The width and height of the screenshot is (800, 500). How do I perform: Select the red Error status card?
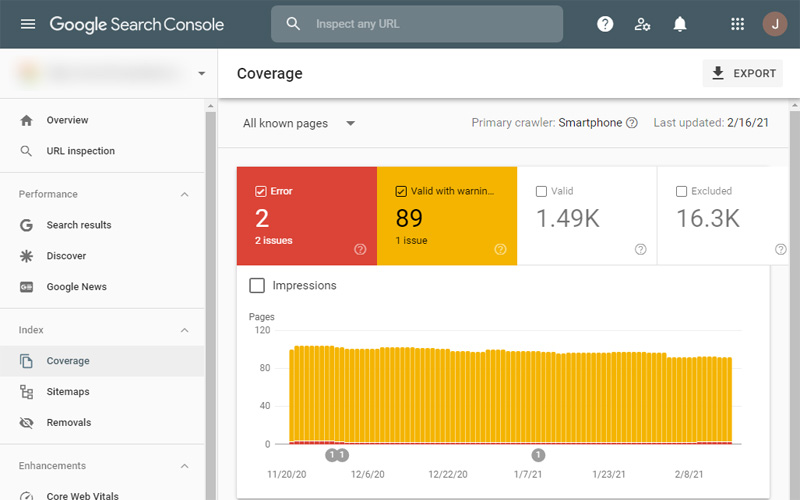[x=307, y=216]
